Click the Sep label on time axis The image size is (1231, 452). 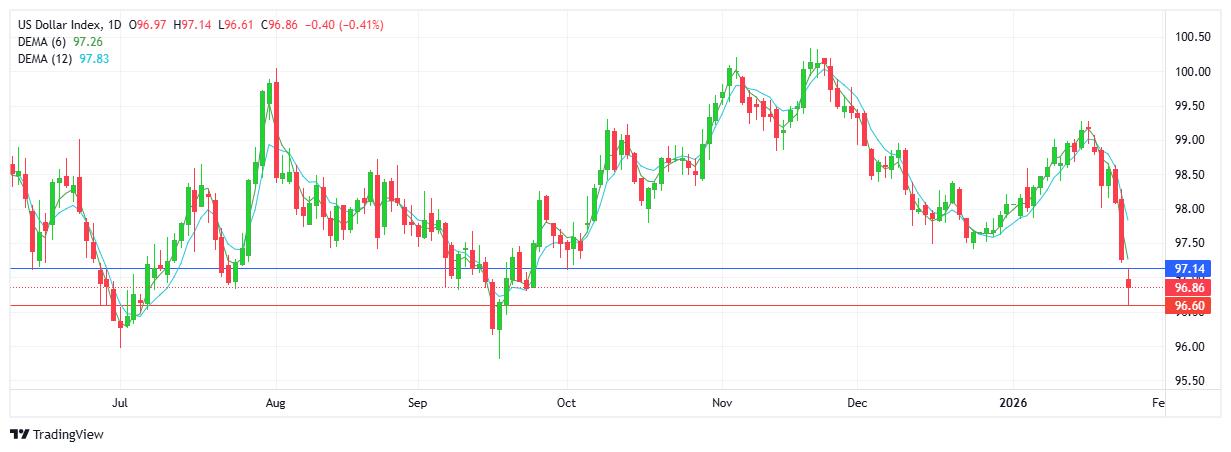[417, 403]
